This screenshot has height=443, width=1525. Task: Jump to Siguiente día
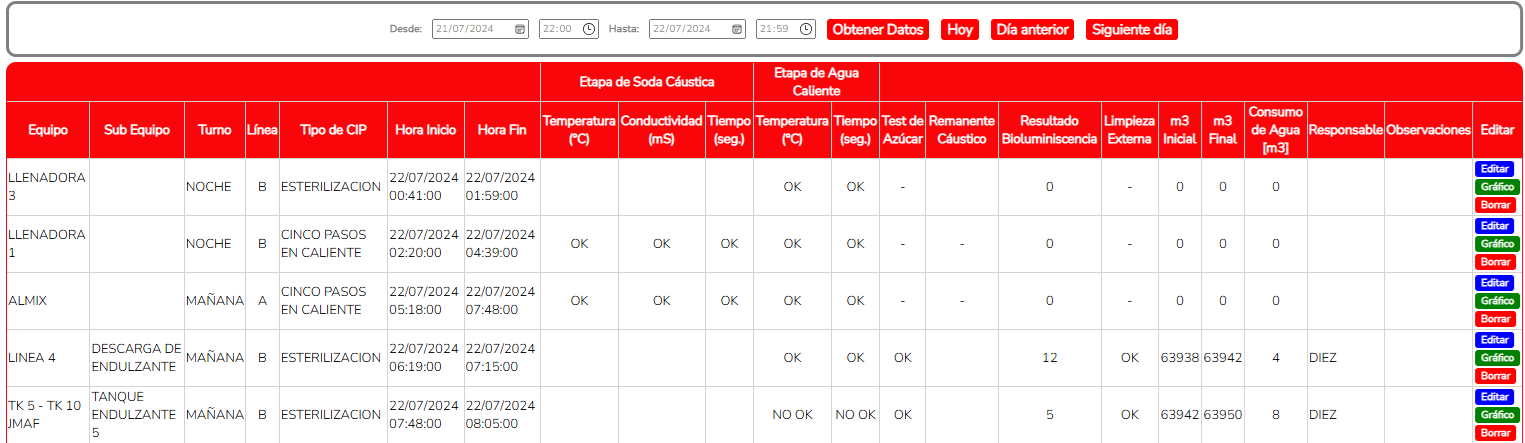(x=1132, y=30)
